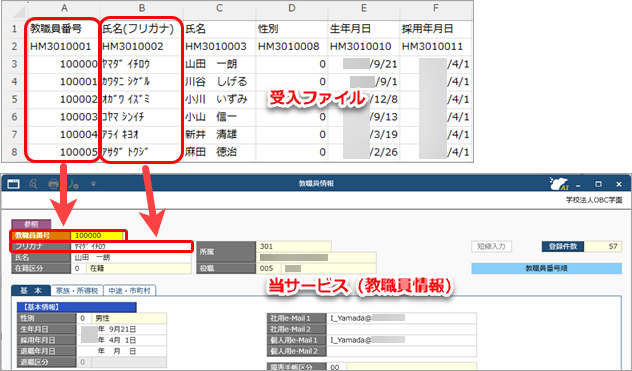
Task: Click cell 麻田 徳治 in spreadsheet
Action: pos(219,152)
